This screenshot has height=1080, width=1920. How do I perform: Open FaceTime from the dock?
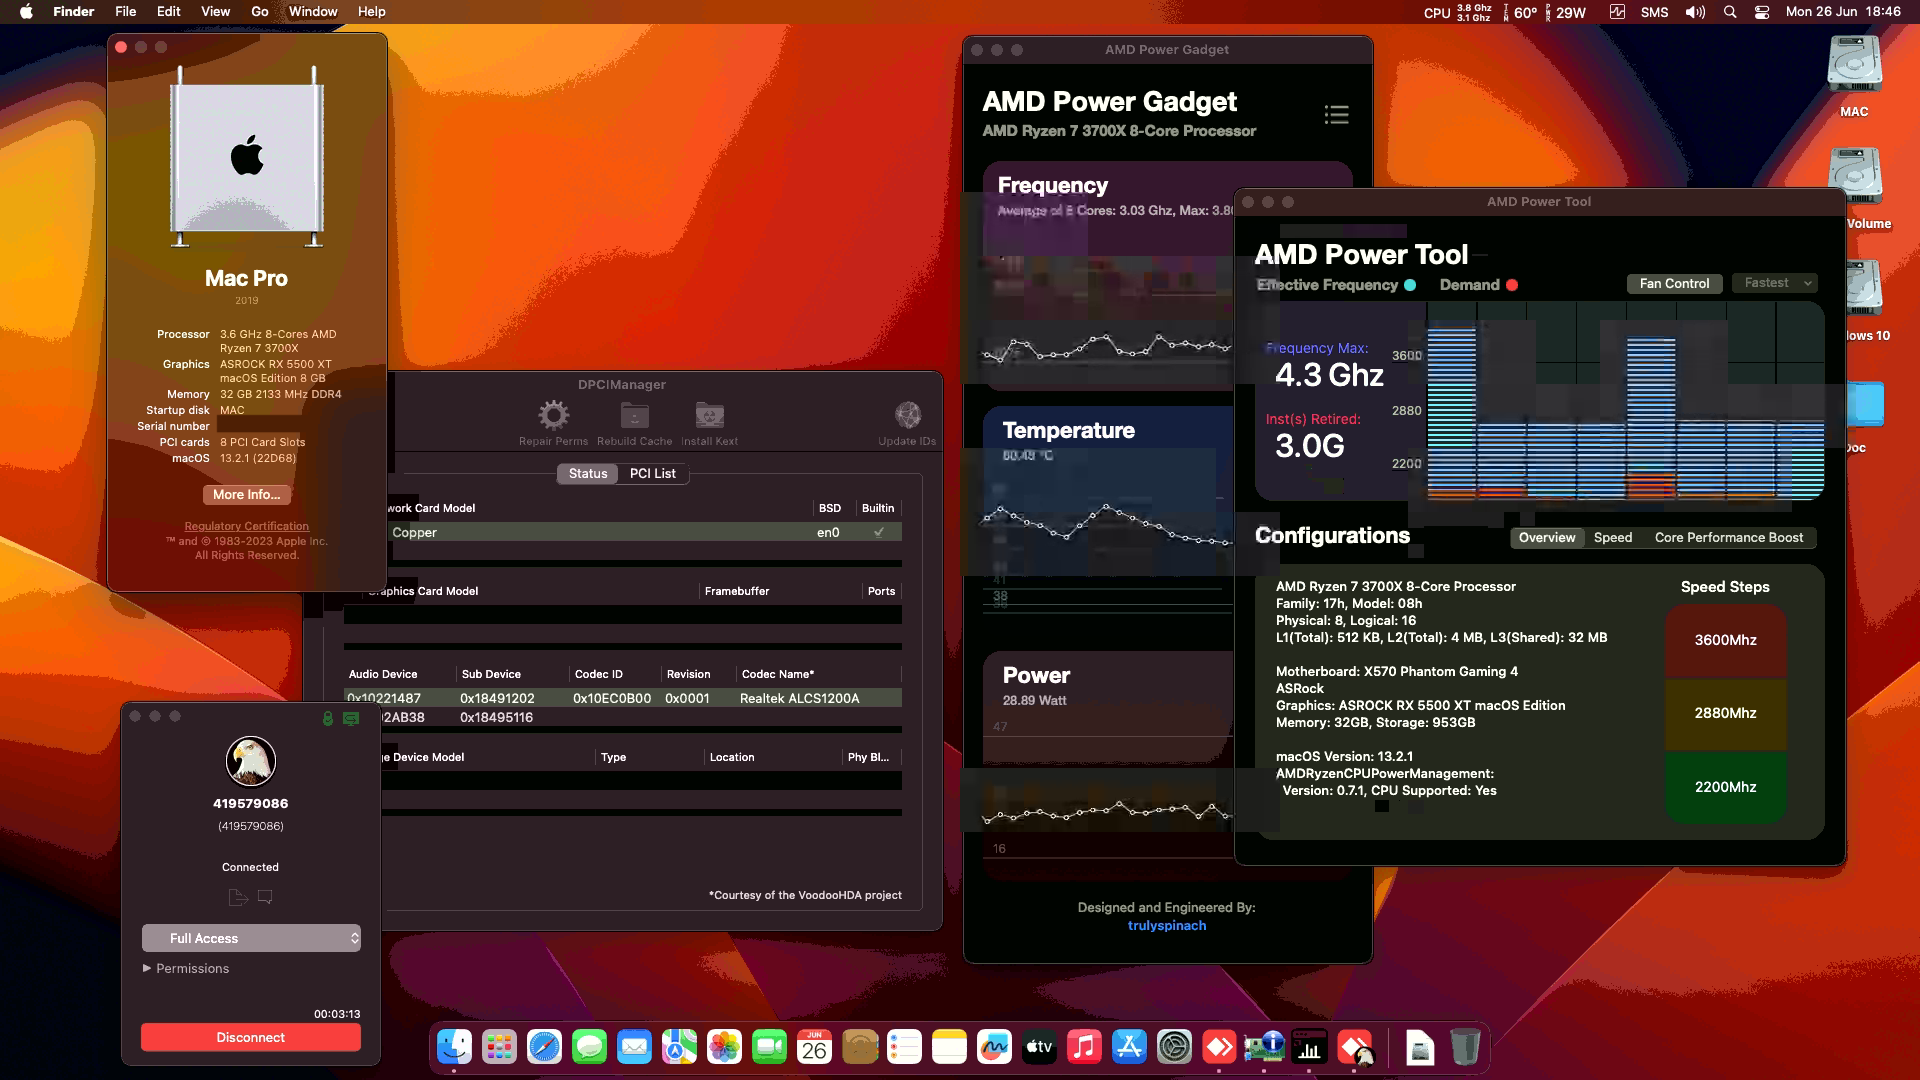769,1047
